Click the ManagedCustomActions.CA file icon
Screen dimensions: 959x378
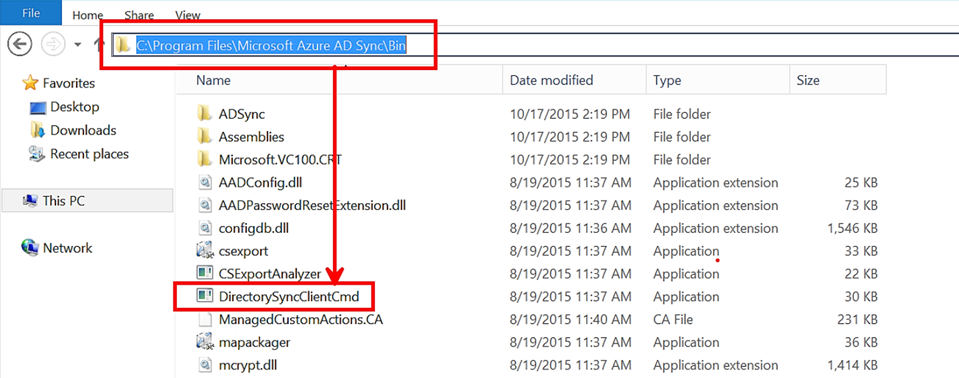(x=204, y=319)
